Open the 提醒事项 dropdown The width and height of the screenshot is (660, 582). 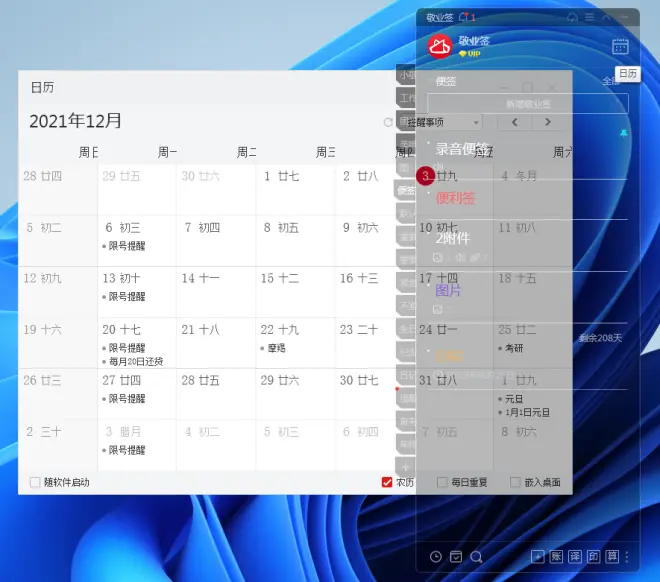coord(443,122)
